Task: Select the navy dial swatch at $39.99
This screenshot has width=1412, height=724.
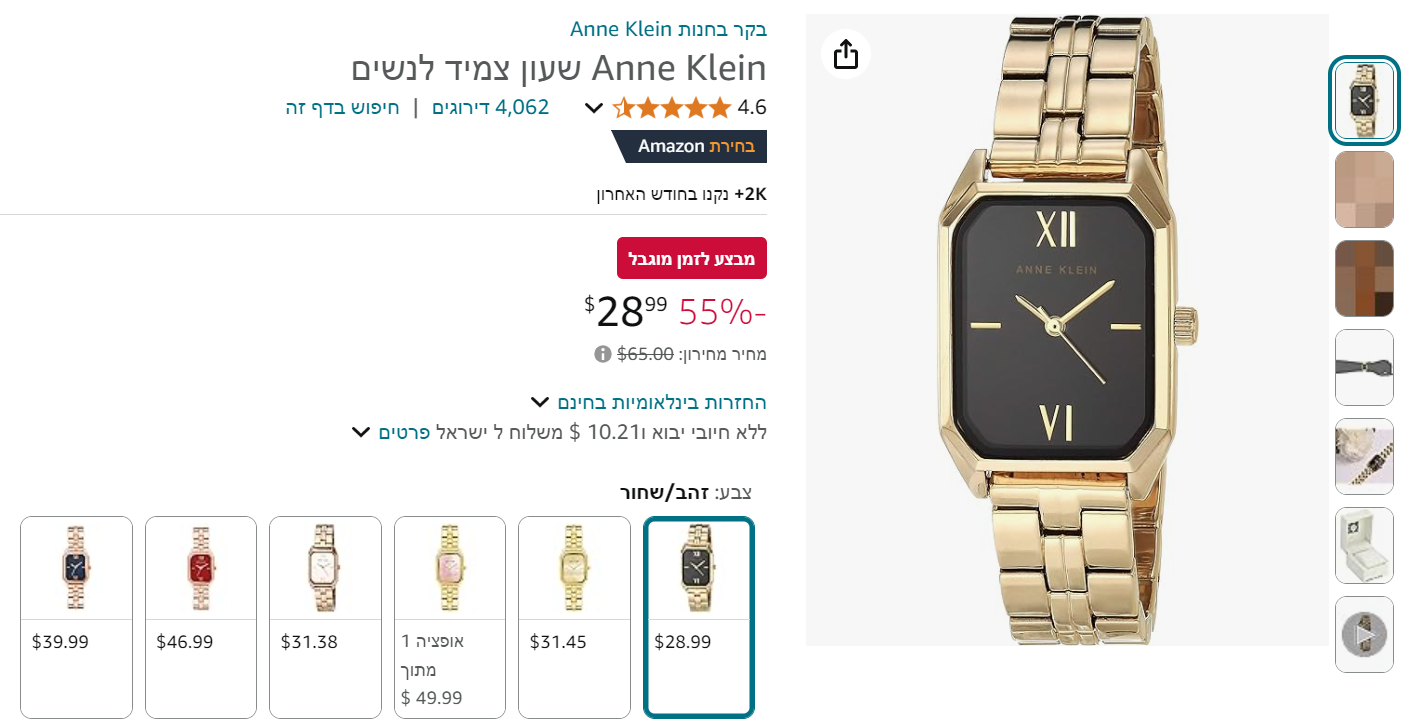Action: [77, 616]
